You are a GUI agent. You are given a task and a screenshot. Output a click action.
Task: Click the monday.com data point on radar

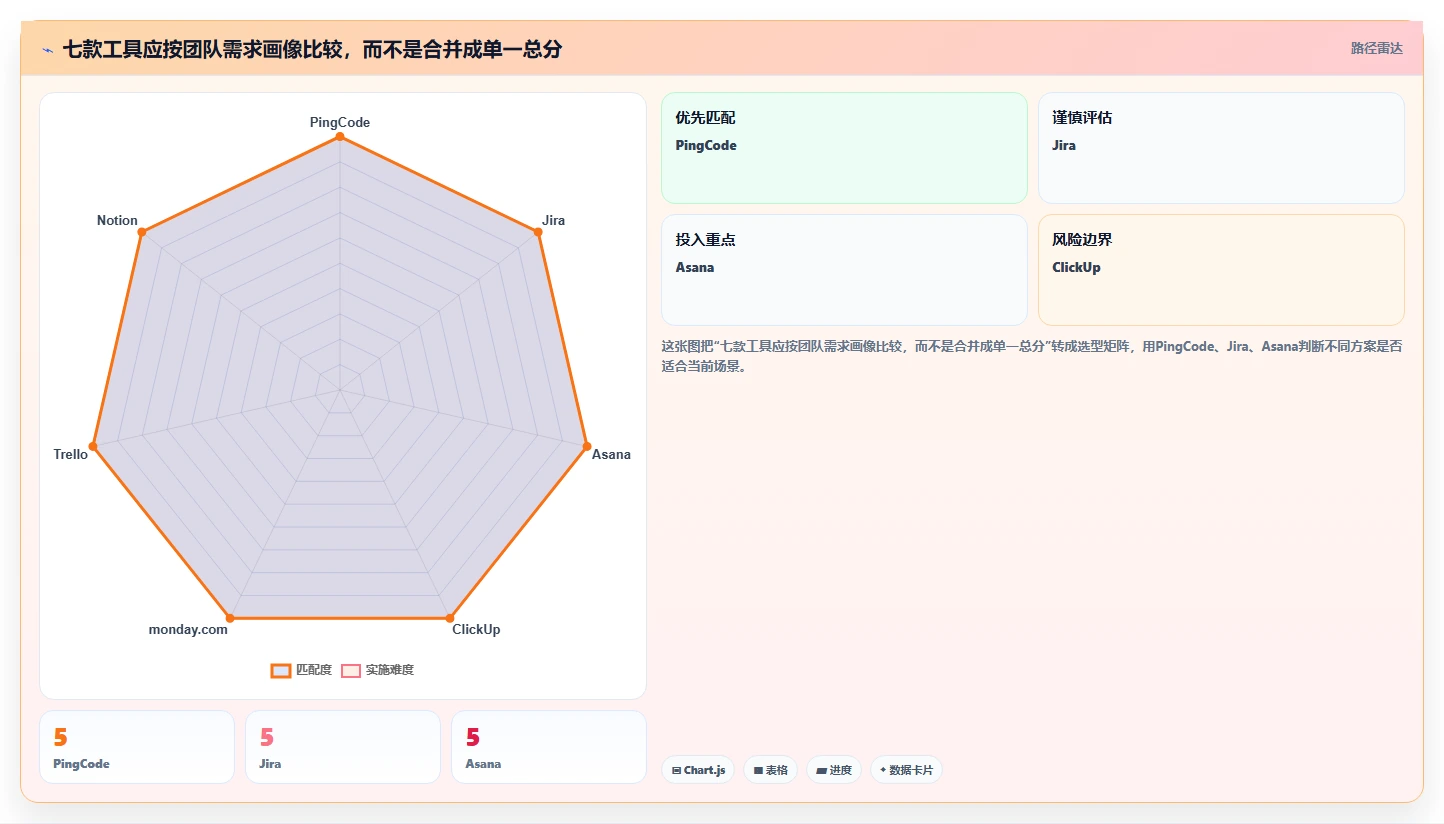tap(230, 618)
